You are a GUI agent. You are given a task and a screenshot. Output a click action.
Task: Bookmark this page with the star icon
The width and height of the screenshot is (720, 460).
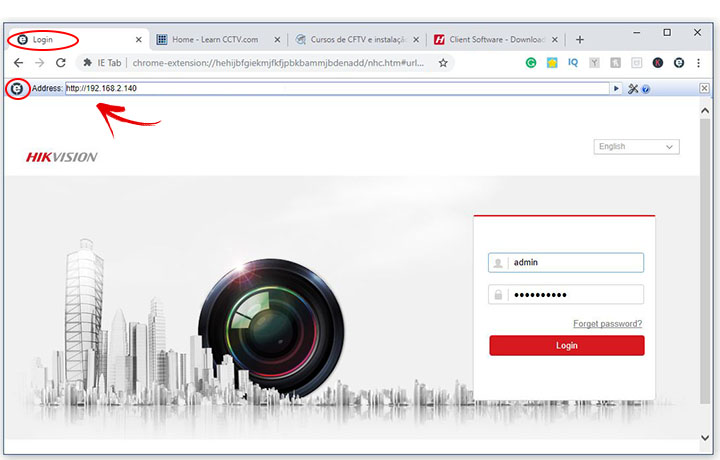click(443, 62)
